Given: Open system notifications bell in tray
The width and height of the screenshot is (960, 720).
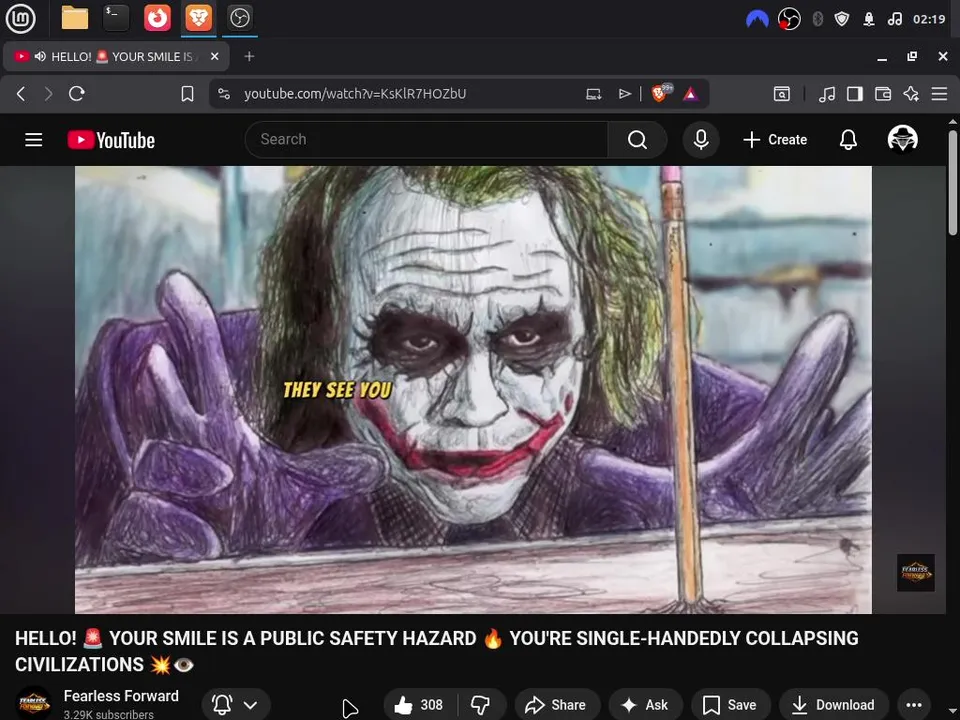Looking at the screenshot, I should [x=869, y=19].
